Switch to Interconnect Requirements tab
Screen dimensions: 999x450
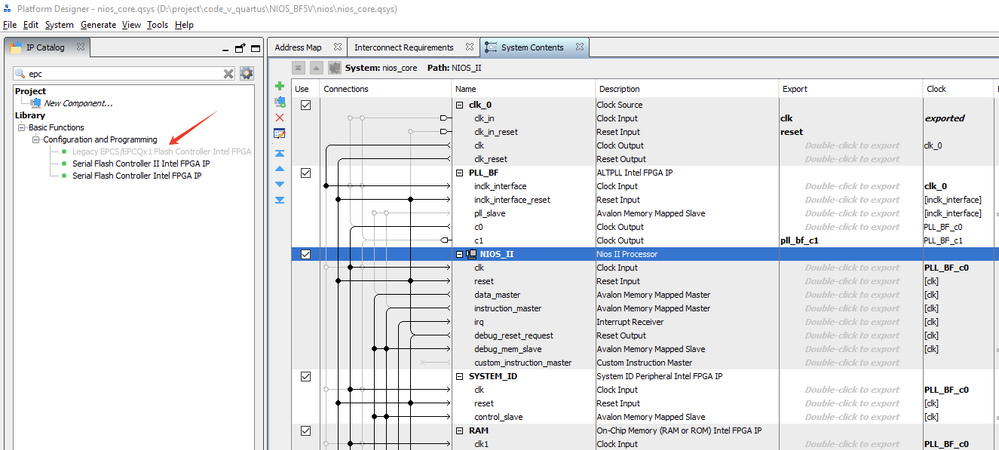tap(403, 47)
